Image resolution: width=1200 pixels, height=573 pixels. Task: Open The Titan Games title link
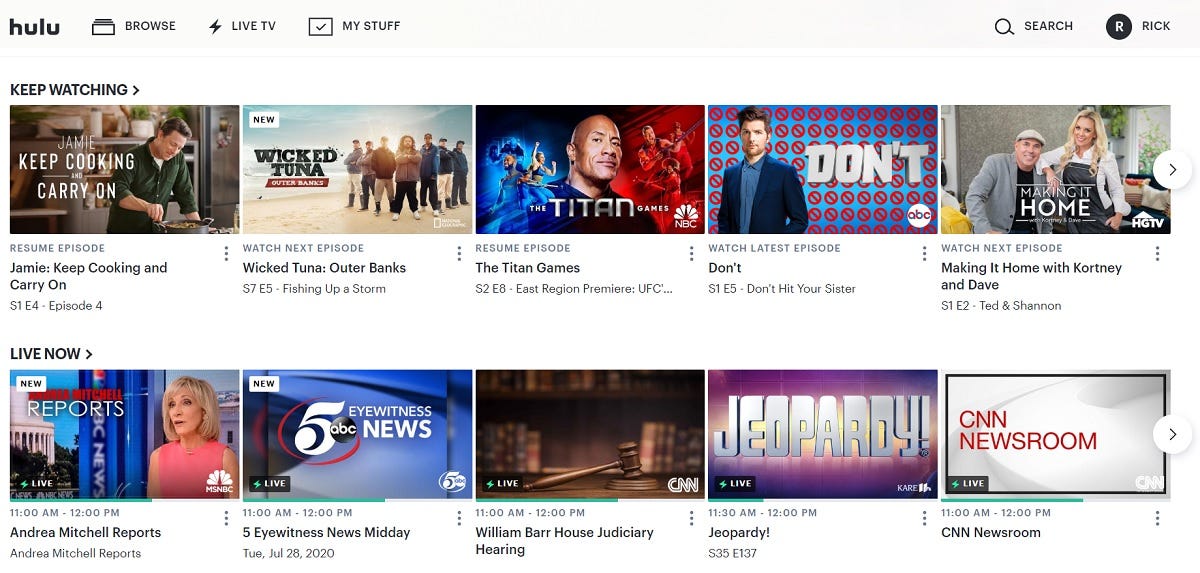click(x=528, y=268)
